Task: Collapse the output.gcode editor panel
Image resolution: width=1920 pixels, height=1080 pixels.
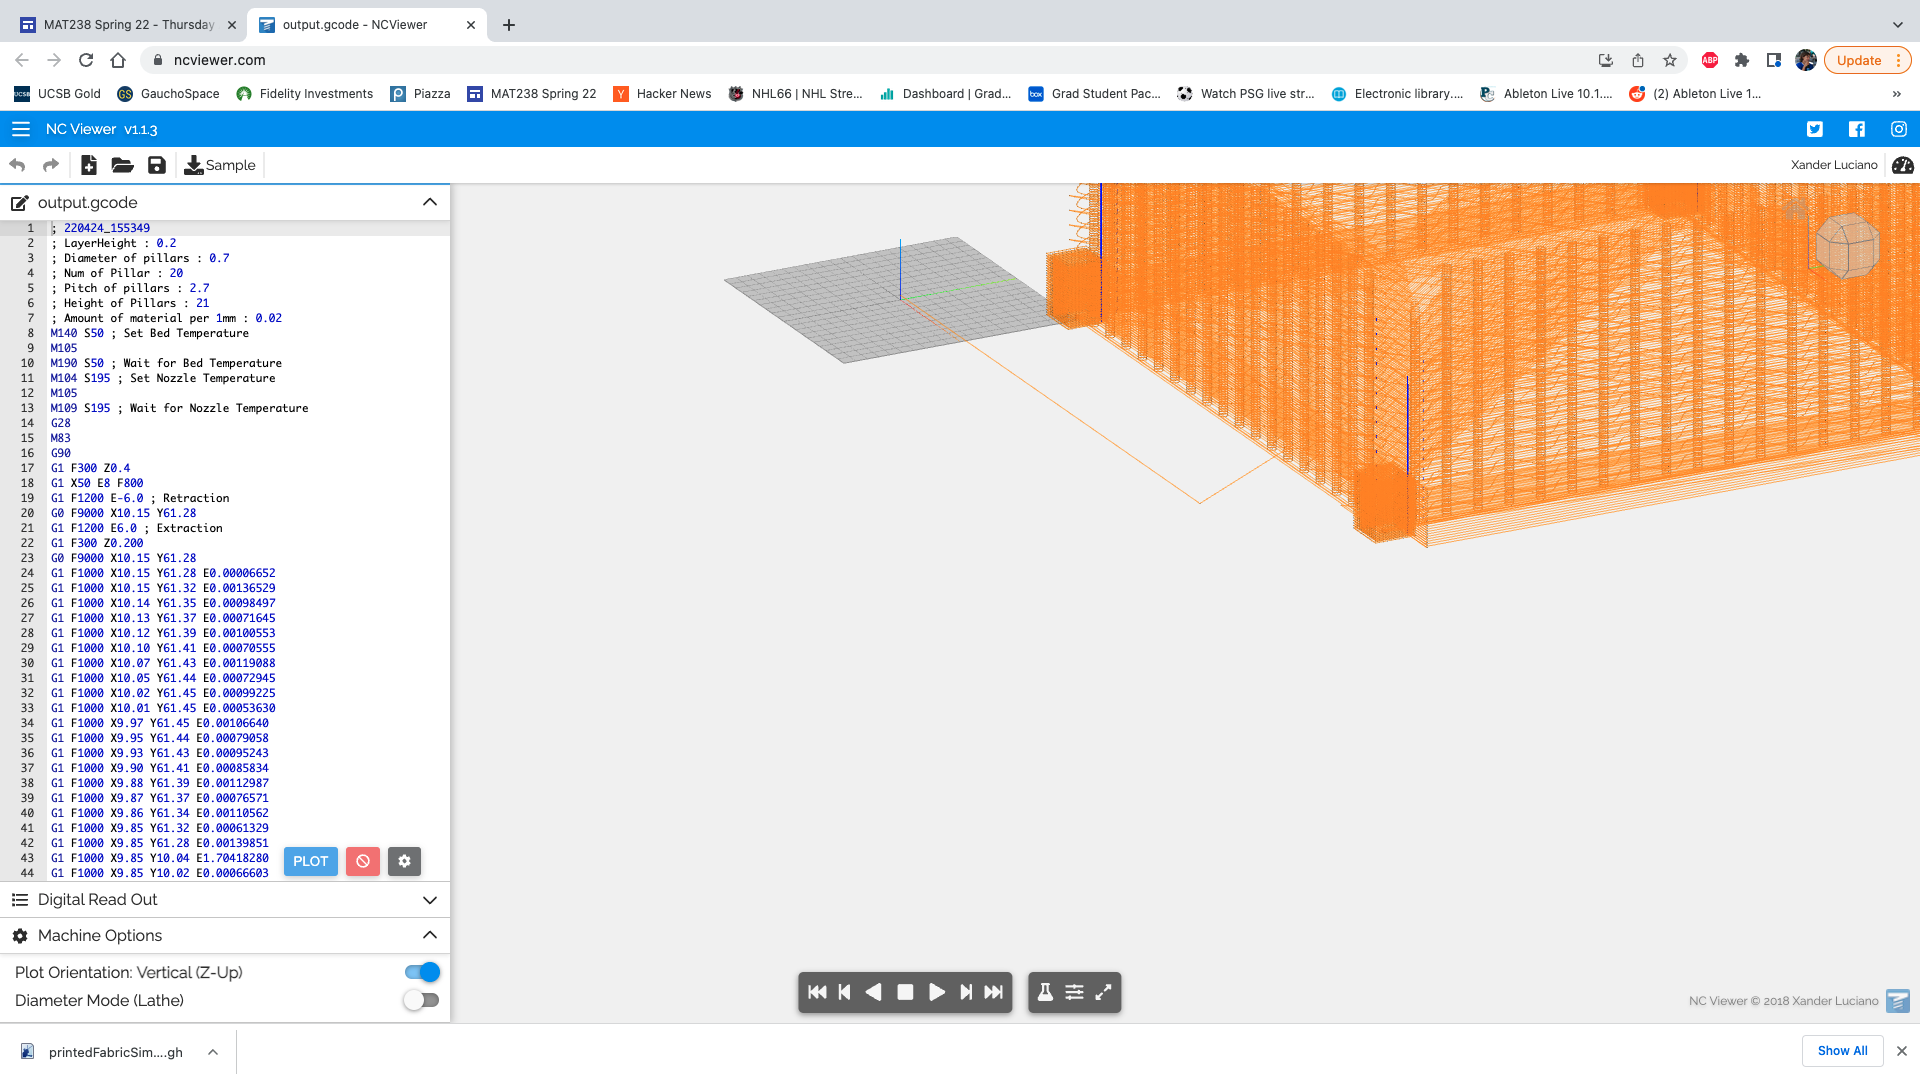Action: pos(430,202)
